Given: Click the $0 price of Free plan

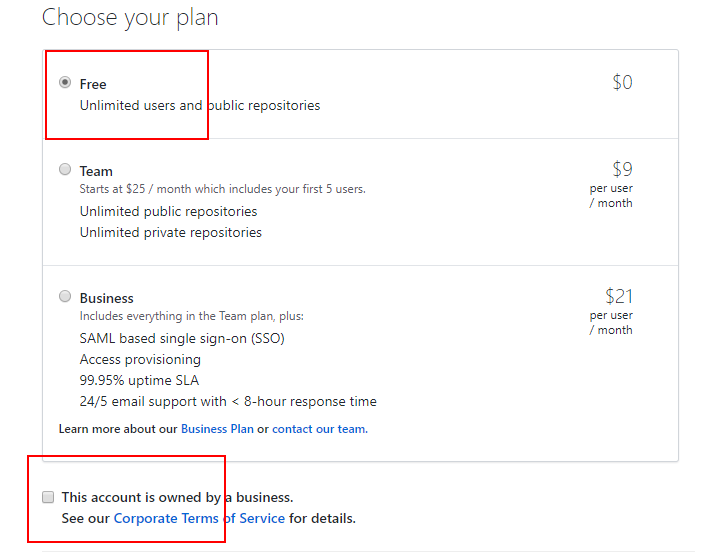Looking at the screenshot, I should 622,82.
